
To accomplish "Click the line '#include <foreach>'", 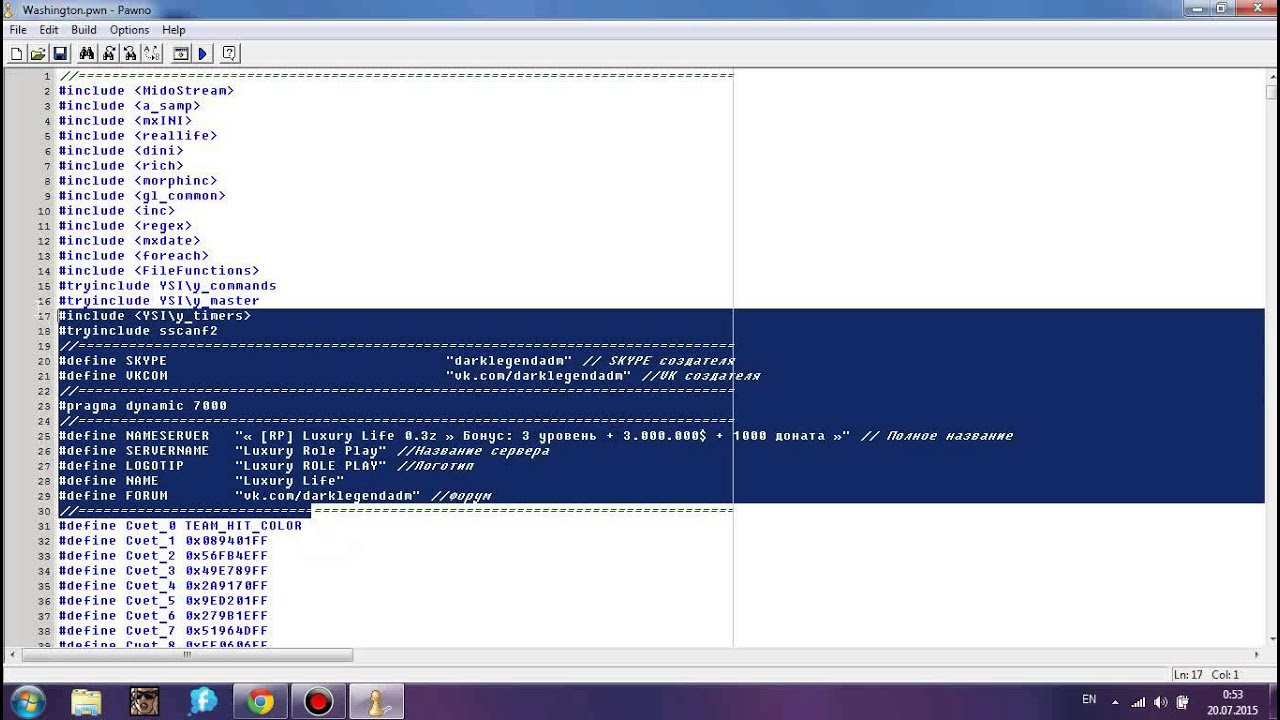I will [134, 256].
